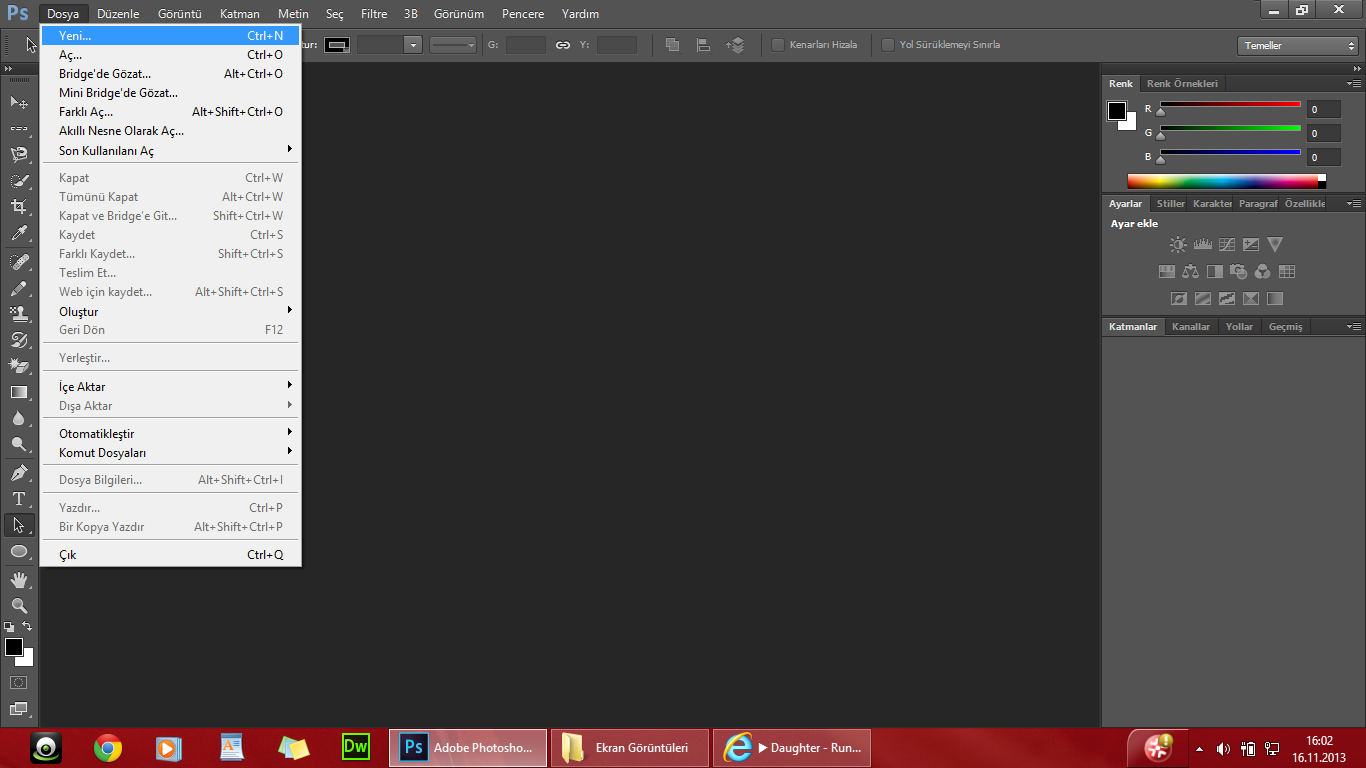Select the History Brush tool
The height and width of the screenshot is (768, 1366).
[x=19, y=340]
